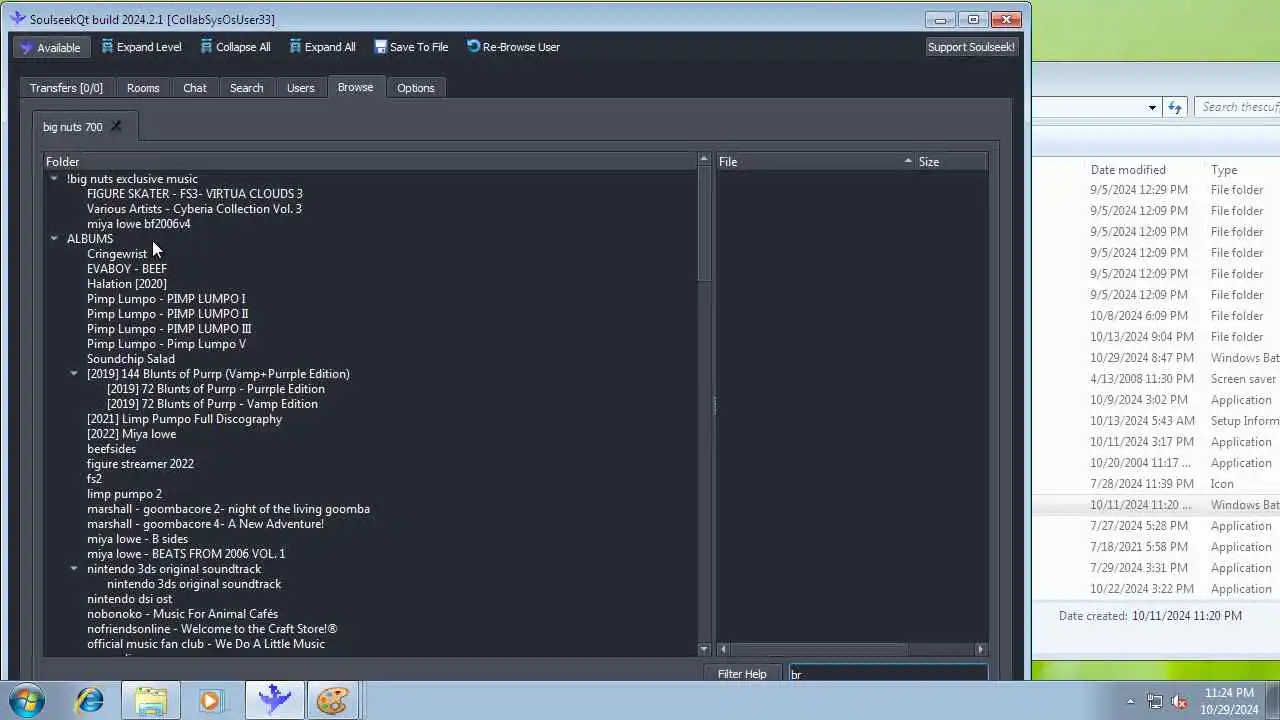This screenshot has width=1280, height=720.
Task: Select Halation [2020] folder
Action: pos(127,284)
